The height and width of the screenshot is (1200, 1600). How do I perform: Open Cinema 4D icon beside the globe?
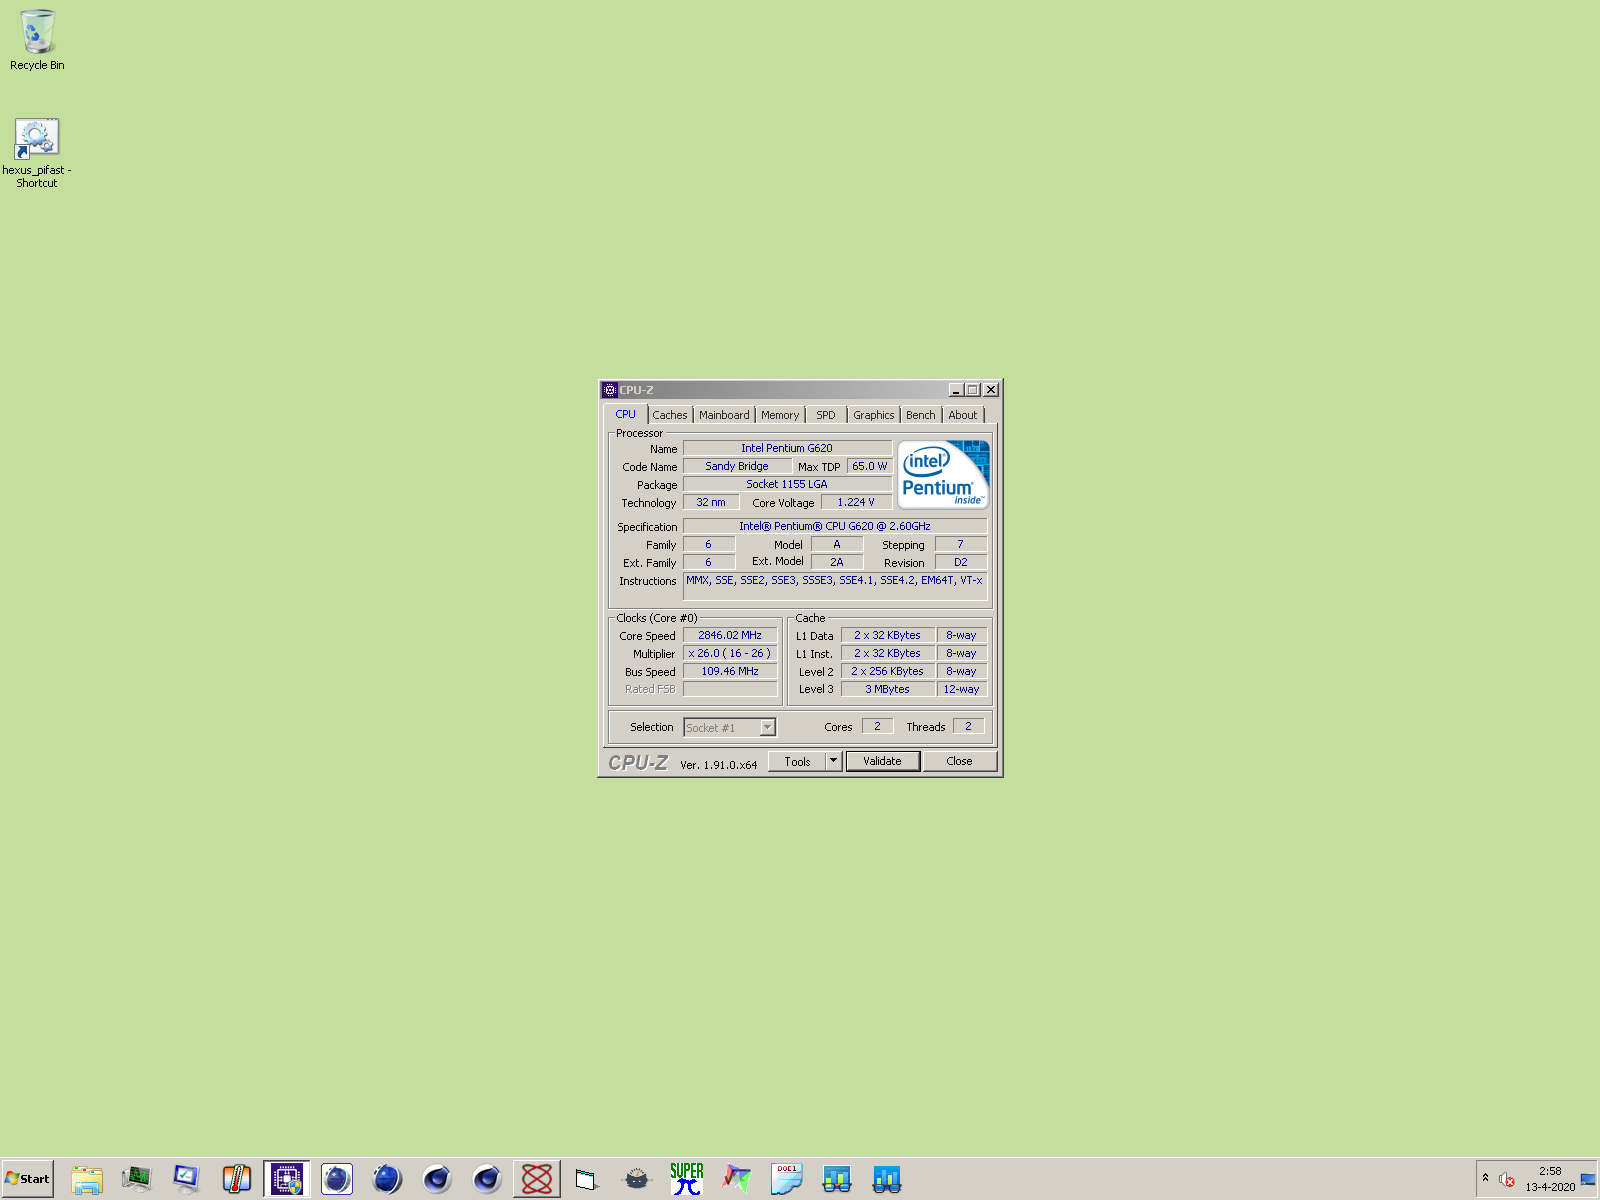click(x=437, y=1179)
